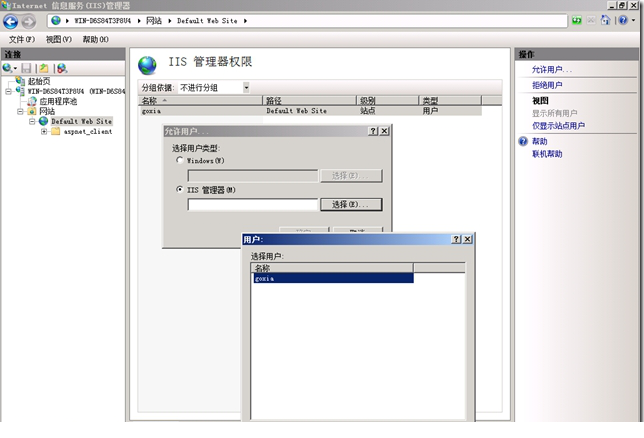This screenshot has width=644, height=438.
Task: Click the delete connection icon in Connections toolbar
Action: coord(62,68)
